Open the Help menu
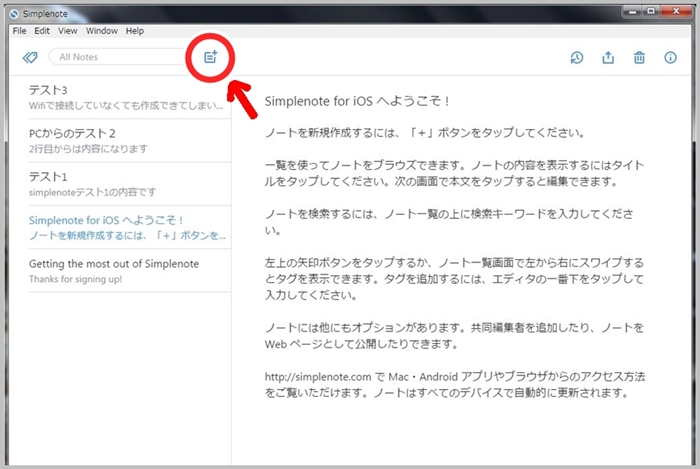 tap(134, 31)
